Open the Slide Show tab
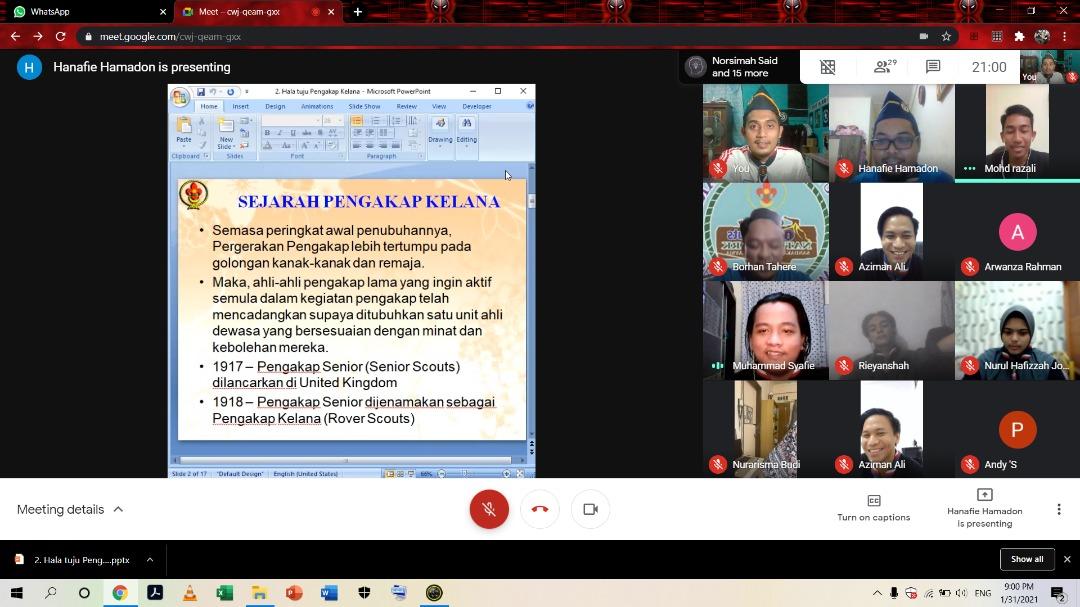 (x=363, y=106)
